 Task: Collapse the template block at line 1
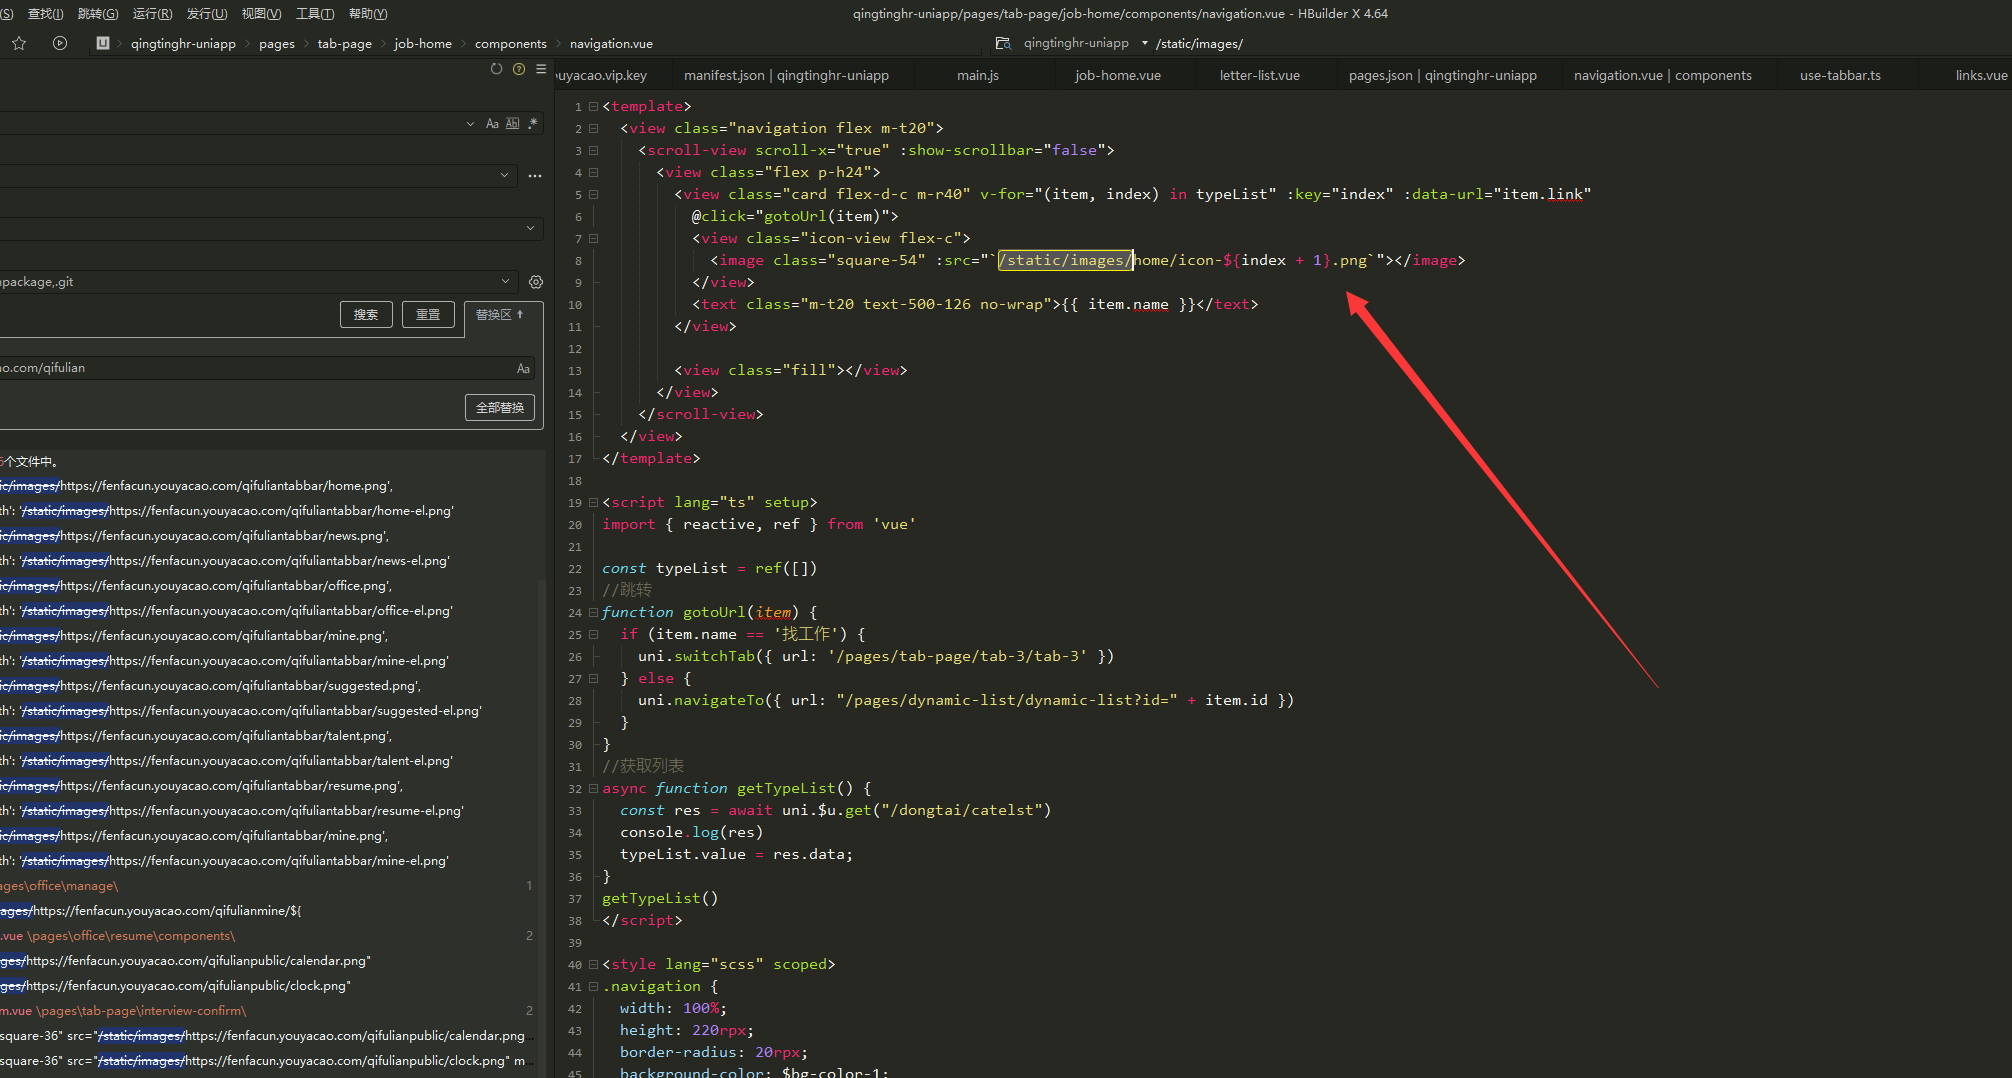[593, 106]
